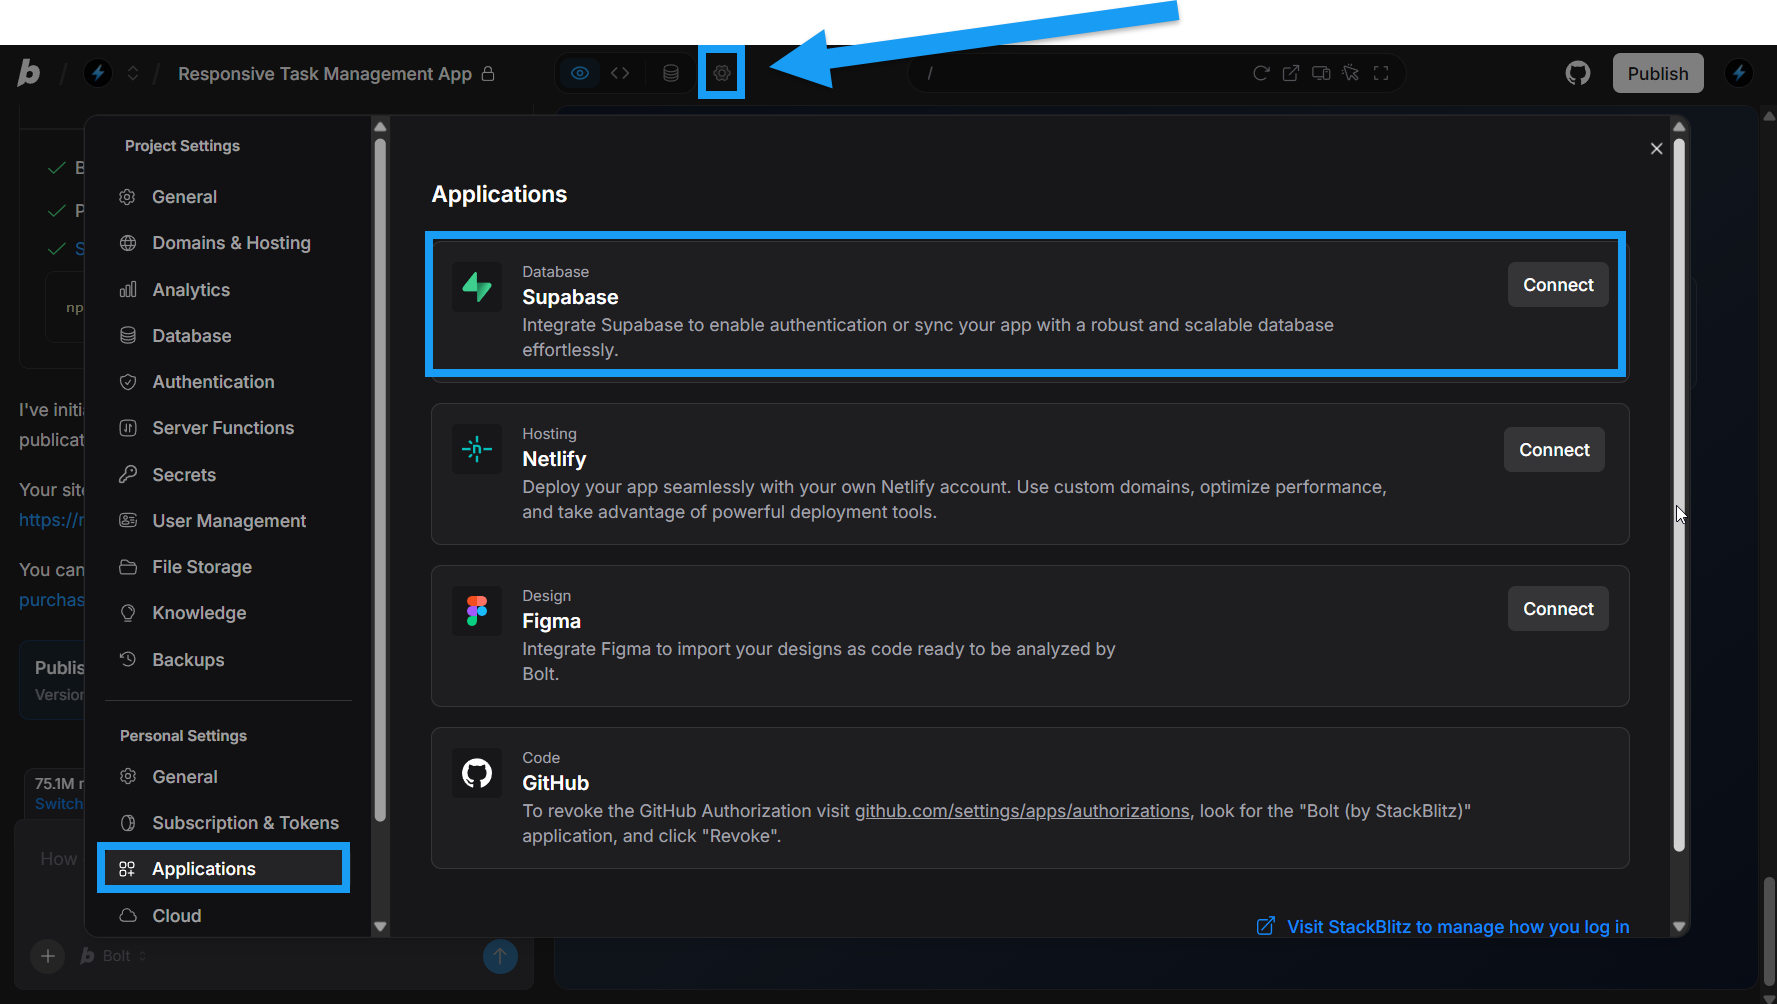Click the lock icon next to project name
The height and width of the screenshot is (1004, 1777).
click(x=488, y=73)
